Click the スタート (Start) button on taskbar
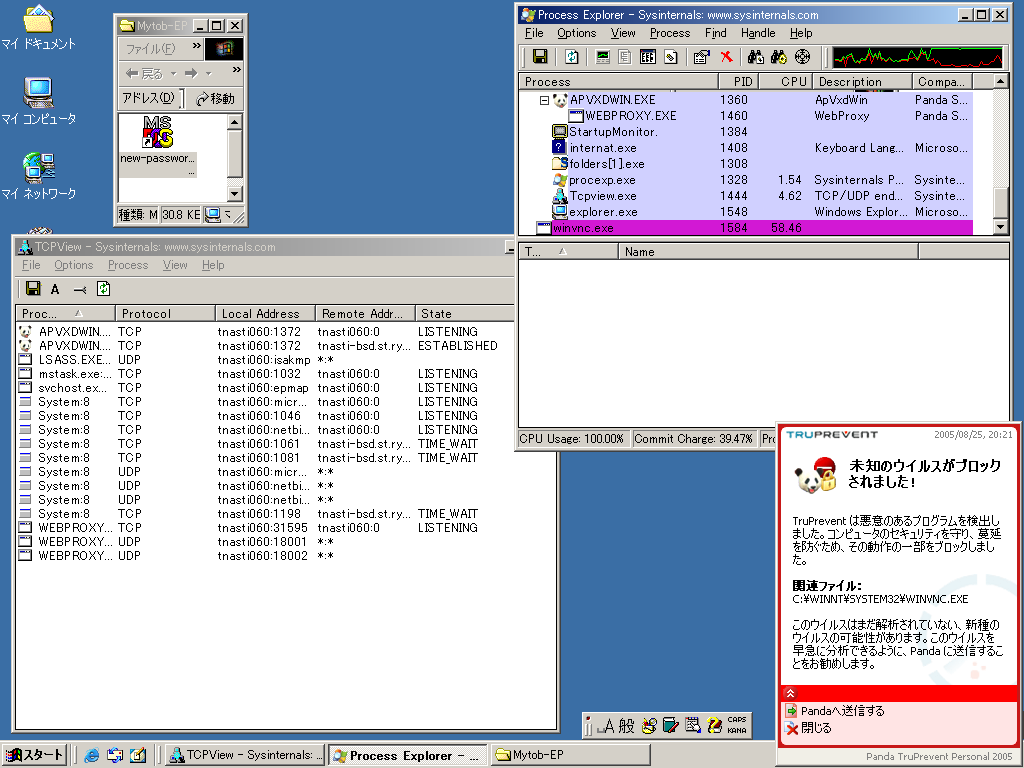The width and height of the screenshot is (1024, 768). [x=35, y=755]
